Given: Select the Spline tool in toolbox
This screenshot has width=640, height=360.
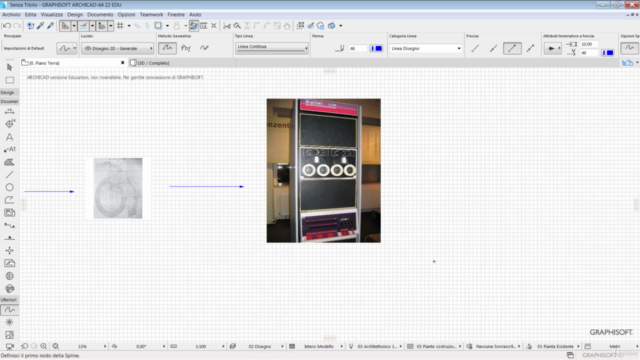Looking at the screenshot, I should 9,310.
